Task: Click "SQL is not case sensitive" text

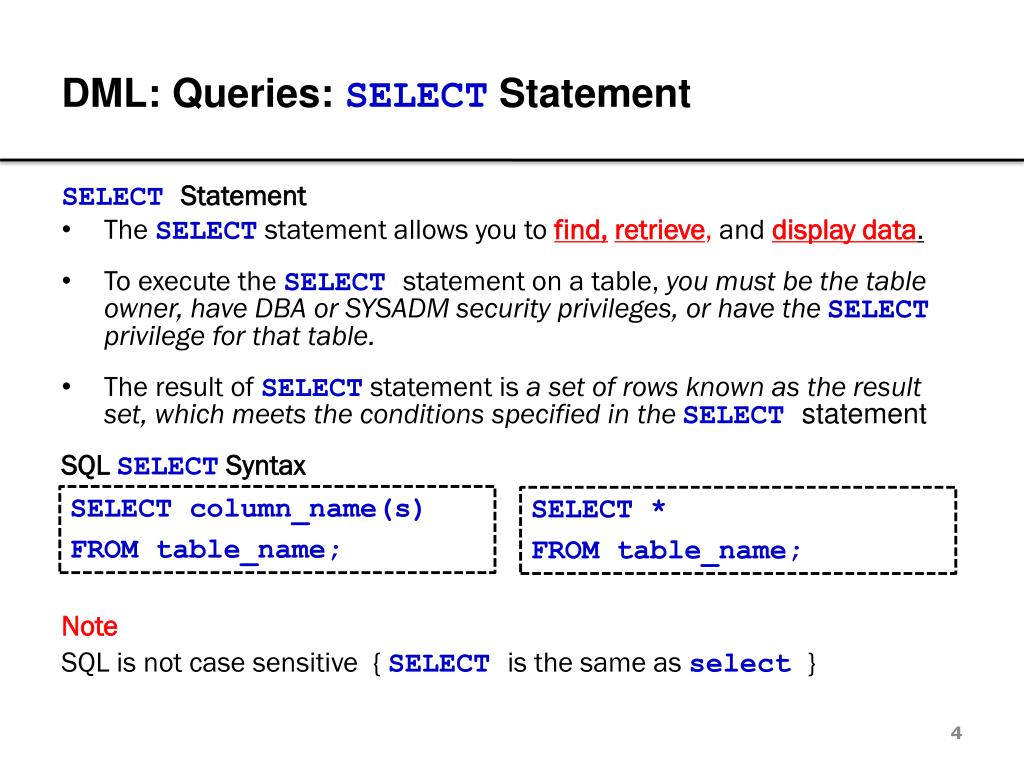Action: point(209,663)
